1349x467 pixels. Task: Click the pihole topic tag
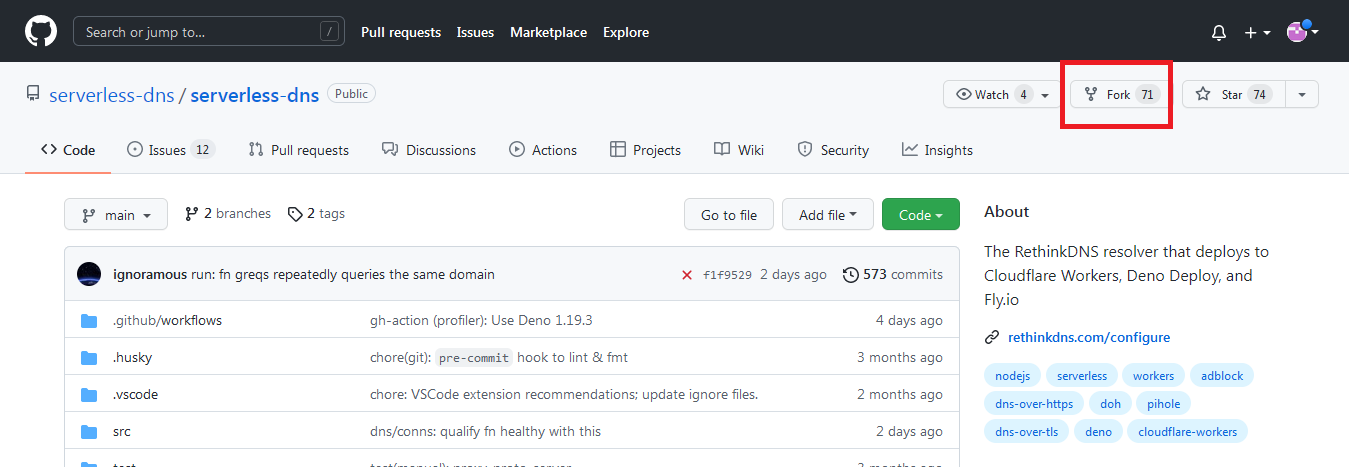point(1164,404)
